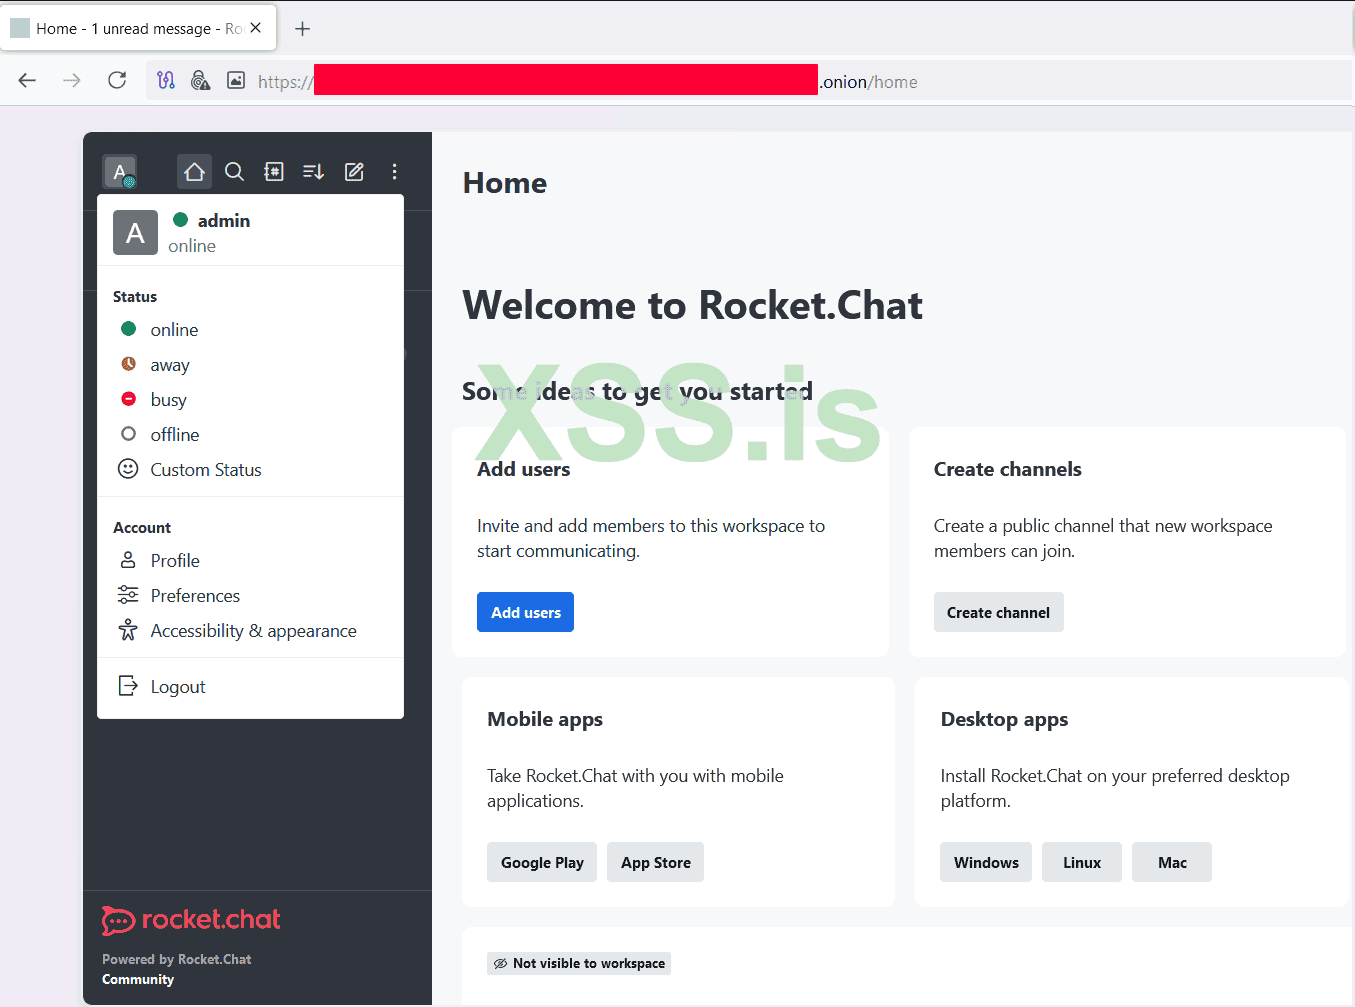This screenshot has width=1355, height=1007.
Task: Go forward in browser history
Action: click(72, 81)
